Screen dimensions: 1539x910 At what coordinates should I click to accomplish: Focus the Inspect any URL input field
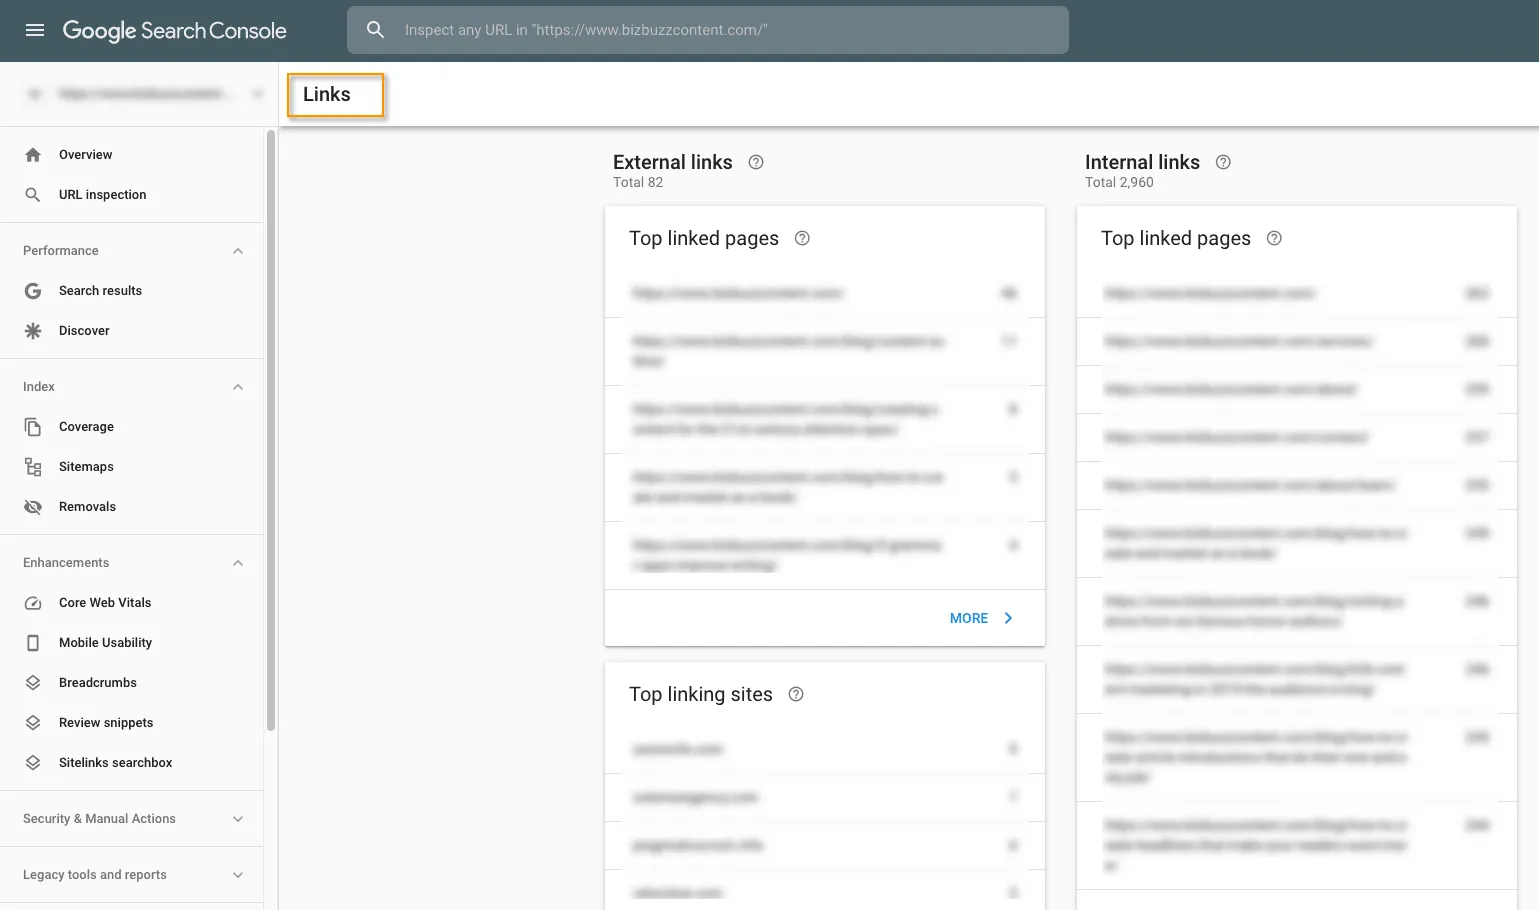(708, 30)
